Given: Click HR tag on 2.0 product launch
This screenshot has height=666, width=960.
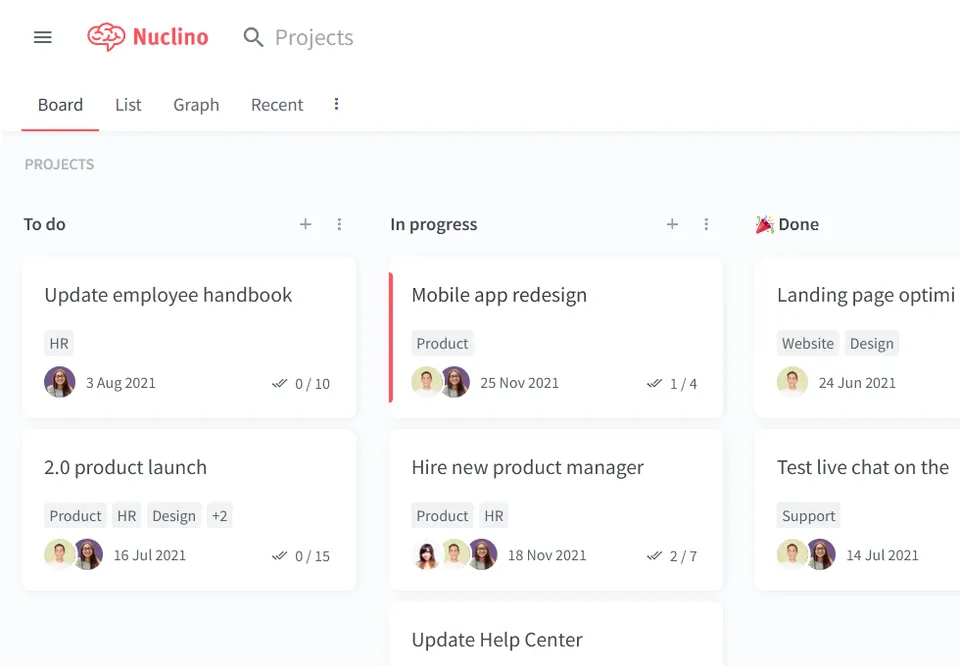Looking at the screenshot, I should tap(126, 515).
